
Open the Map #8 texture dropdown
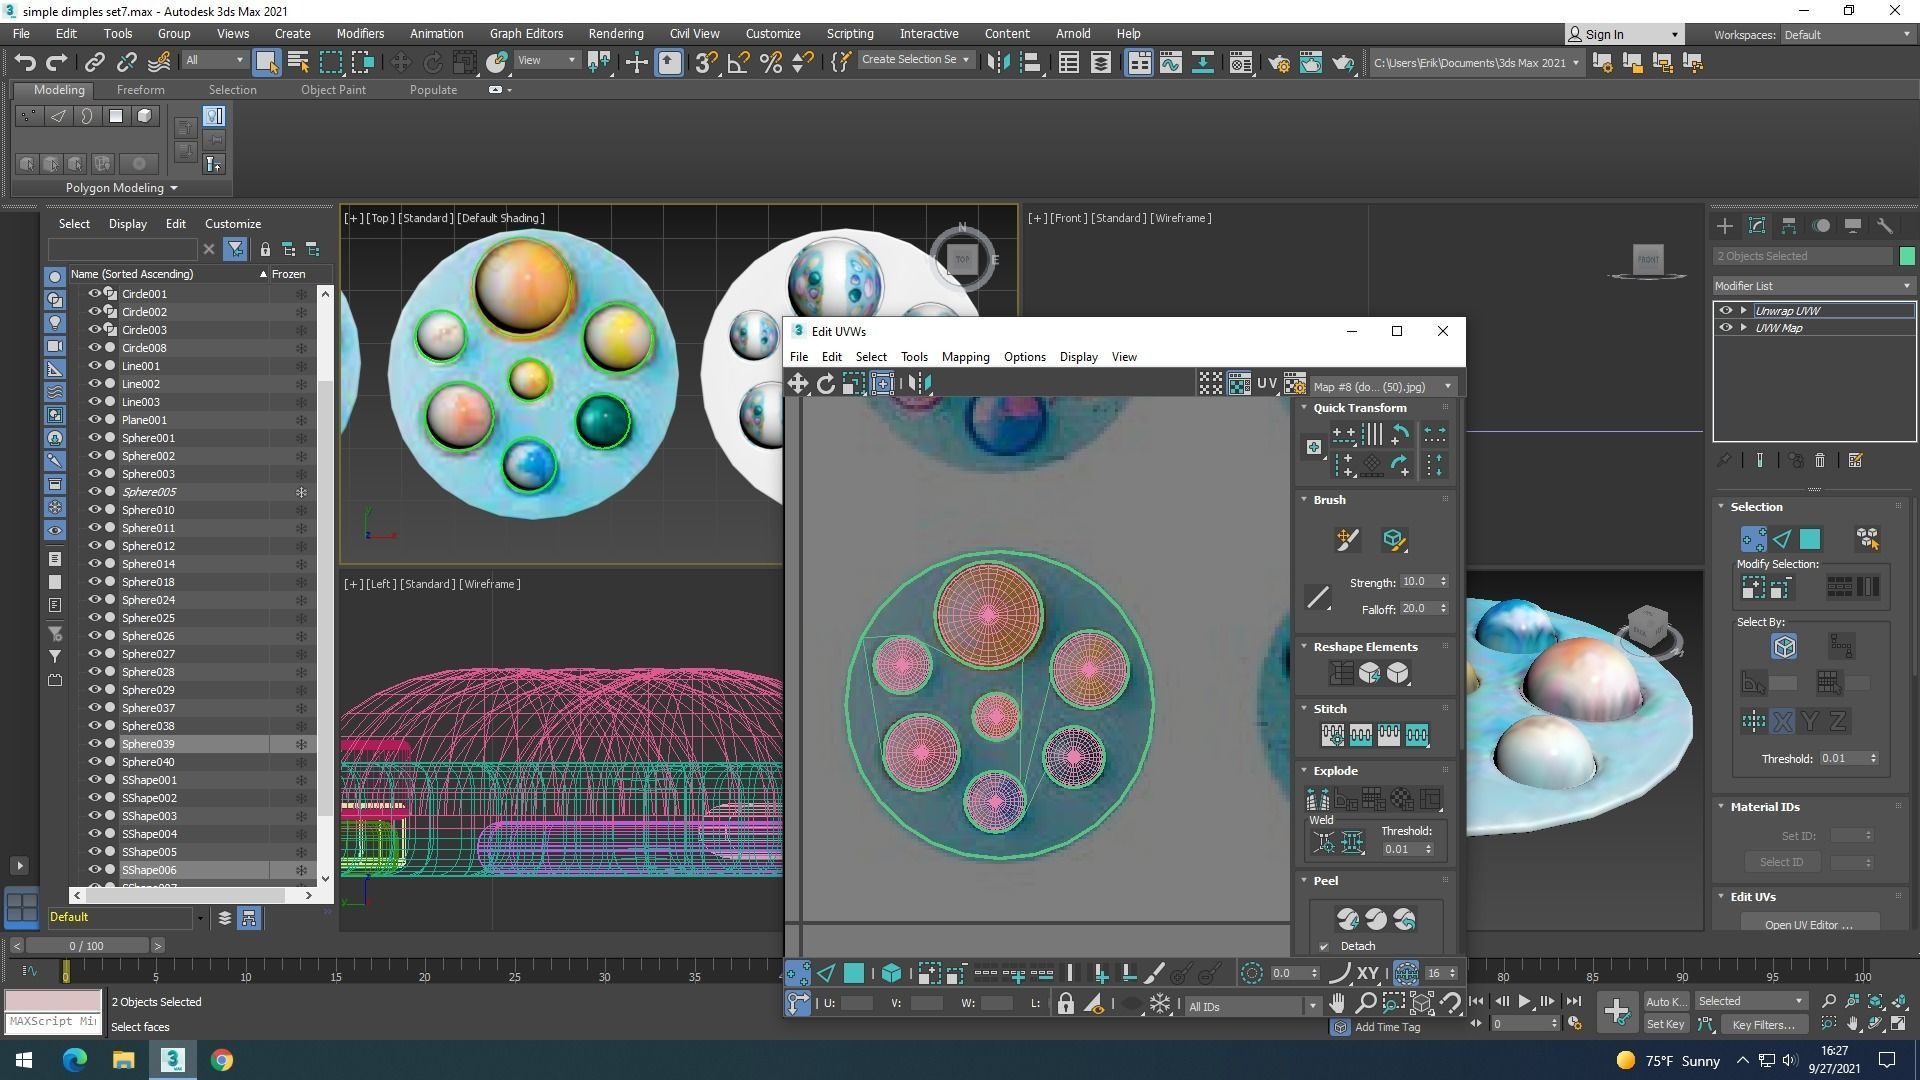click(1447, 386)
